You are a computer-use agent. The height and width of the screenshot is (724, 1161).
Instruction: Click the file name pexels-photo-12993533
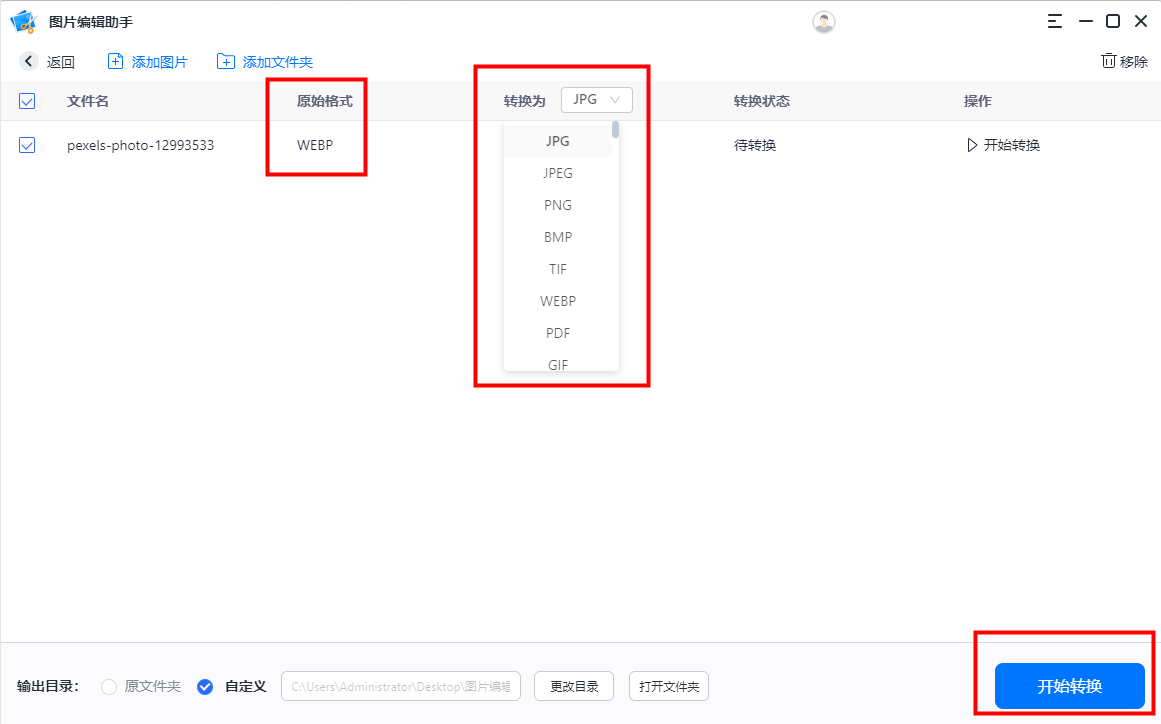(140, 145)
